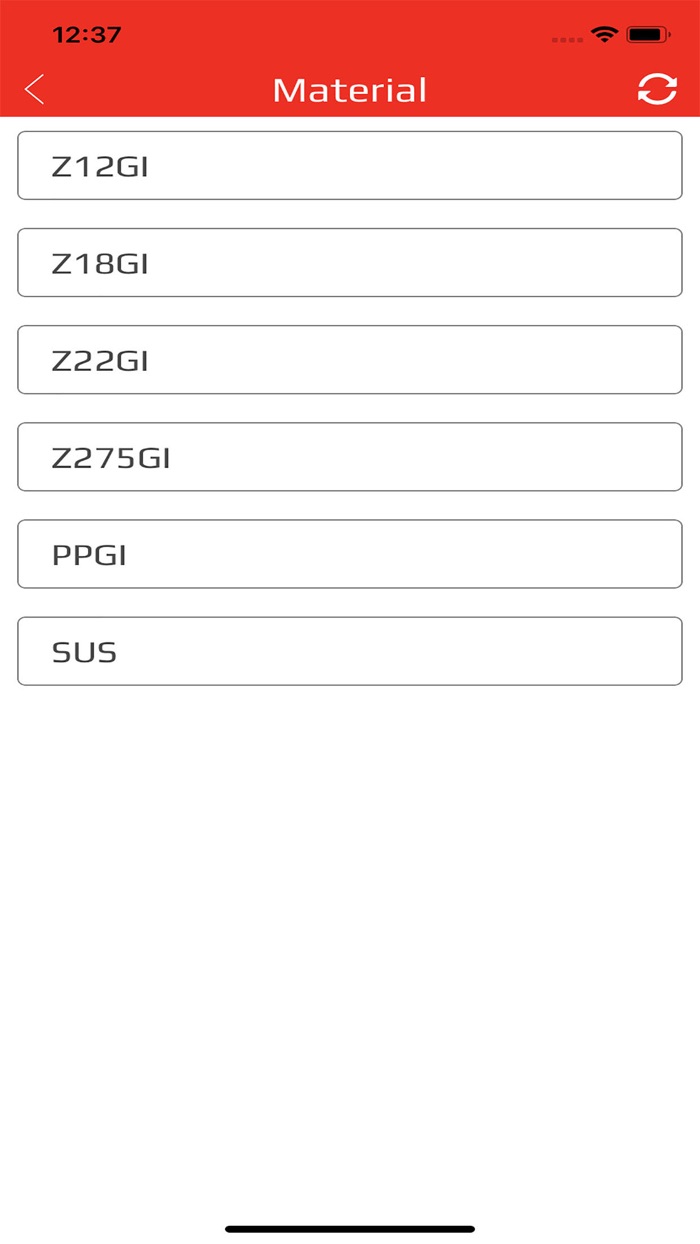Screen dimensions: 700x1244
Task: Tap the battery indicator icon
Action: pos(648,35)
